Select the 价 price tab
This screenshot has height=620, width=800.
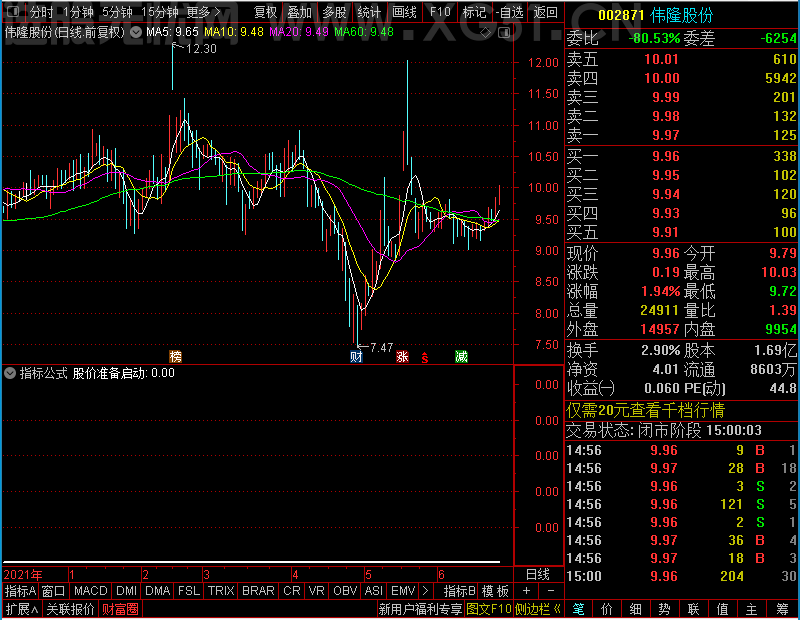coord(607,609)
